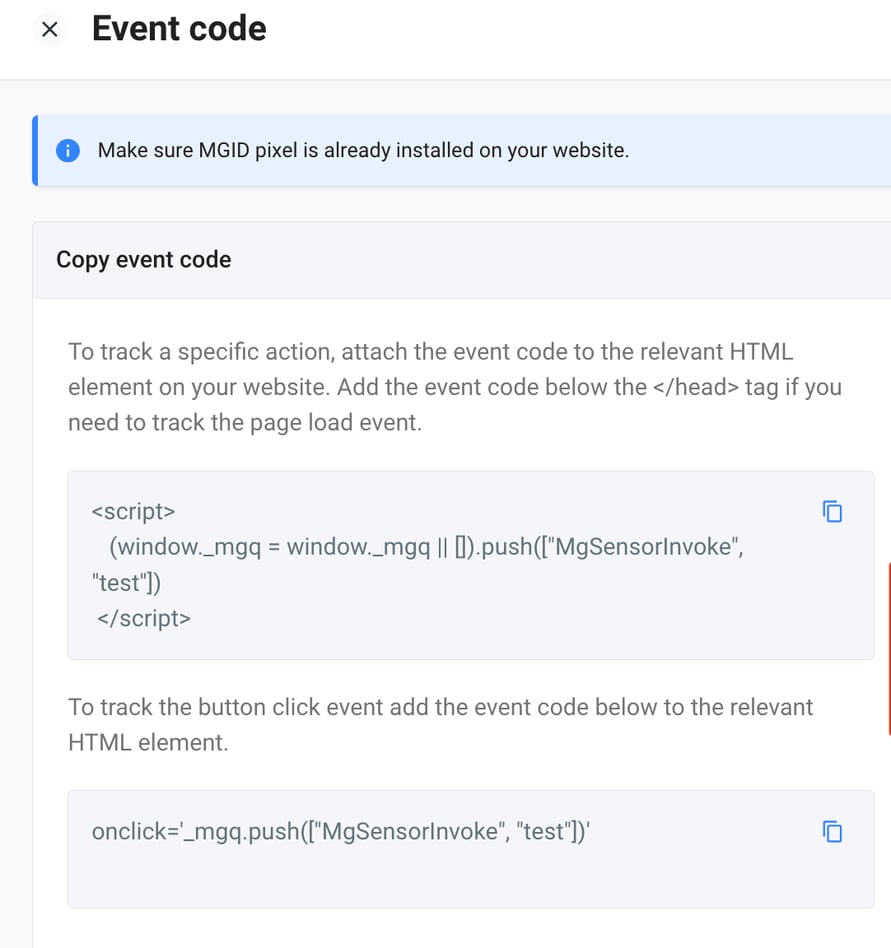Click the Copy event code section header

click(144, 260)
